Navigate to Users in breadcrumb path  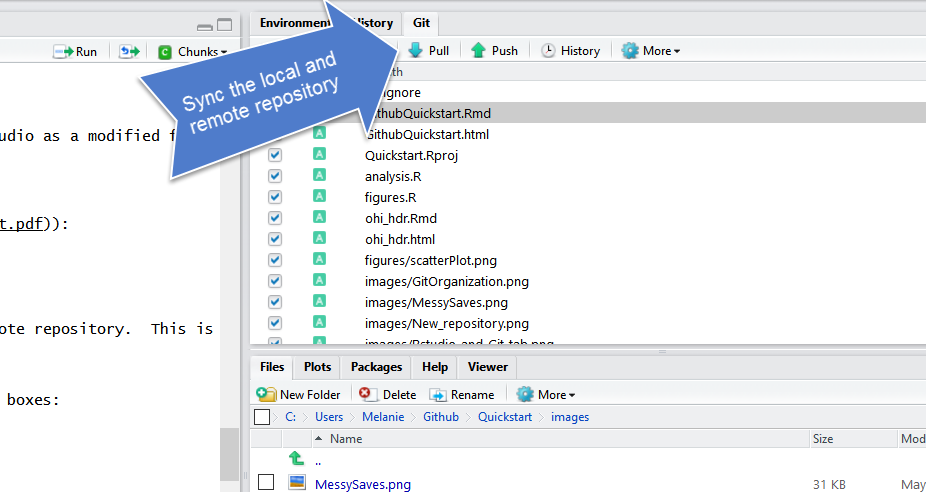329,417
